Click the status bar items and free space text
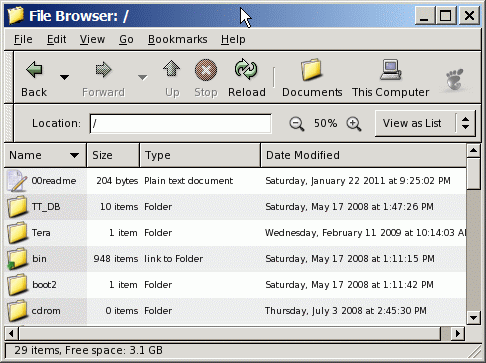This screenshot has height=363, width=486. [x=89, y=350]
